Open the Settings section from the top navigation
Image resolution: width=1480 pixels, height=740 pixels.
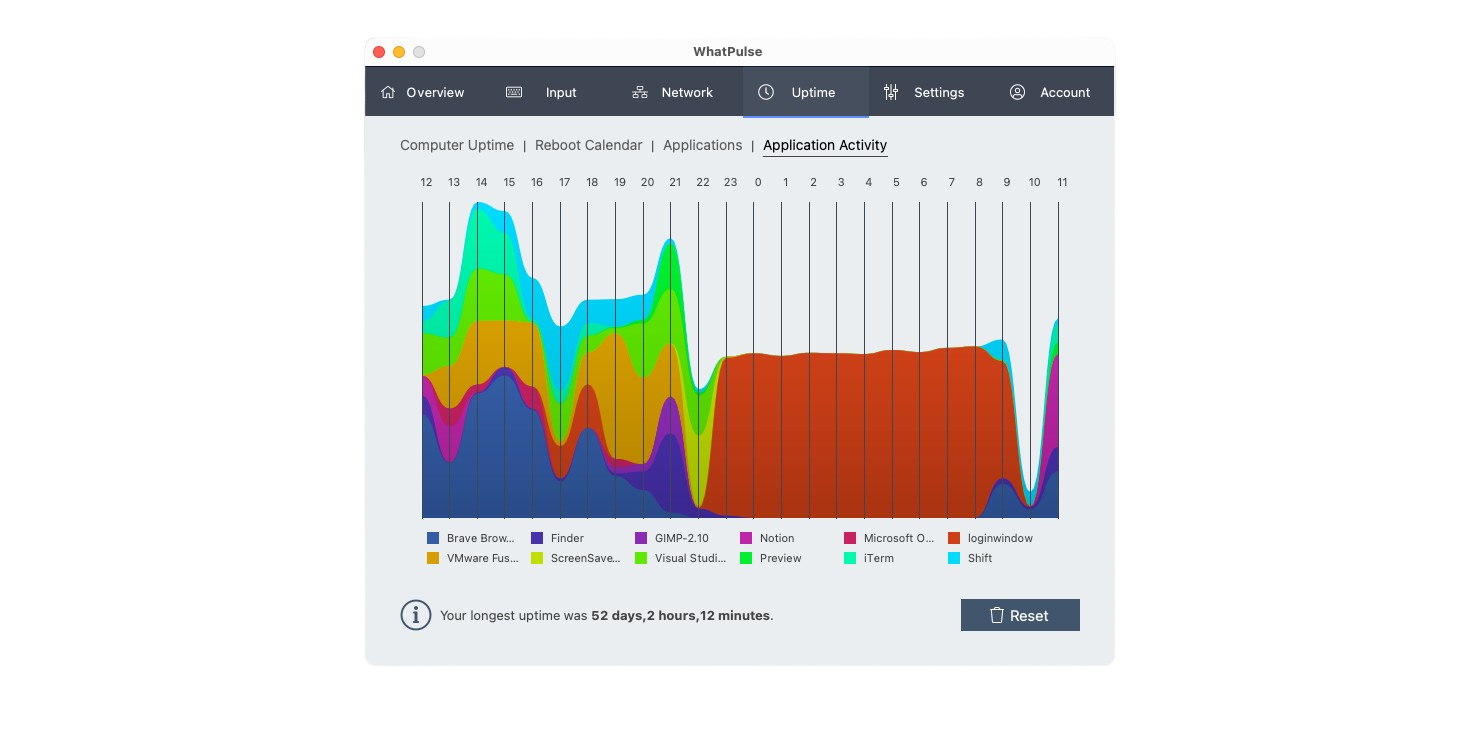point(938,92)
